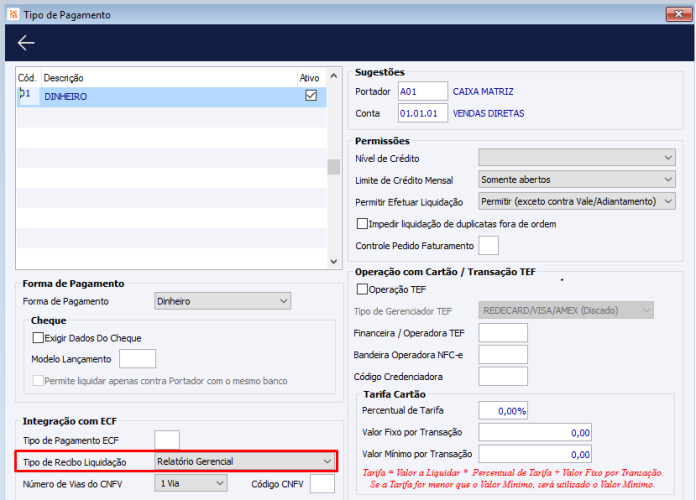Viewport: 696px width, 500px height.
Task: Select the DINHEIRO row in the list
Action: [171, 96]
